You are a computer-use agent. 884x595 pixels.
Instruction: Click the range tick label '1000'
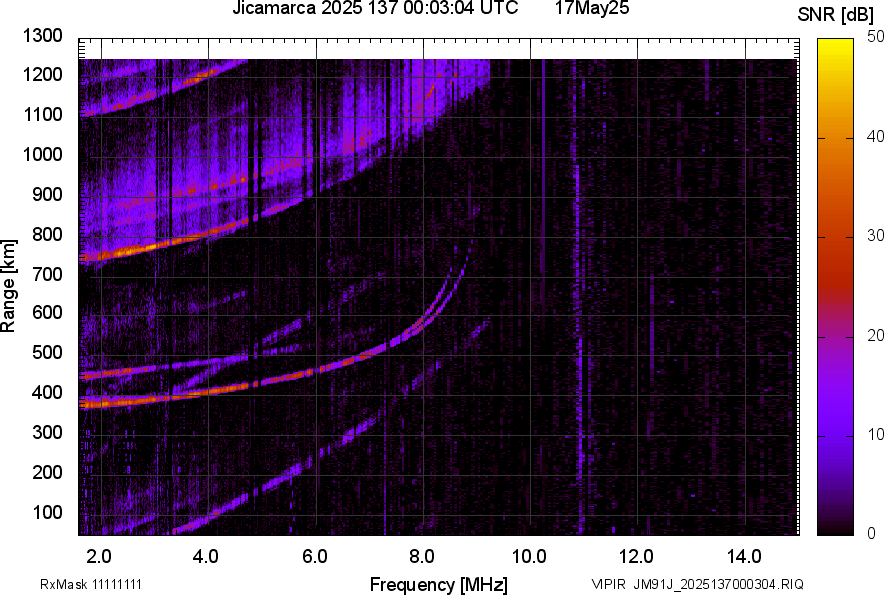(x=42, y=154)
